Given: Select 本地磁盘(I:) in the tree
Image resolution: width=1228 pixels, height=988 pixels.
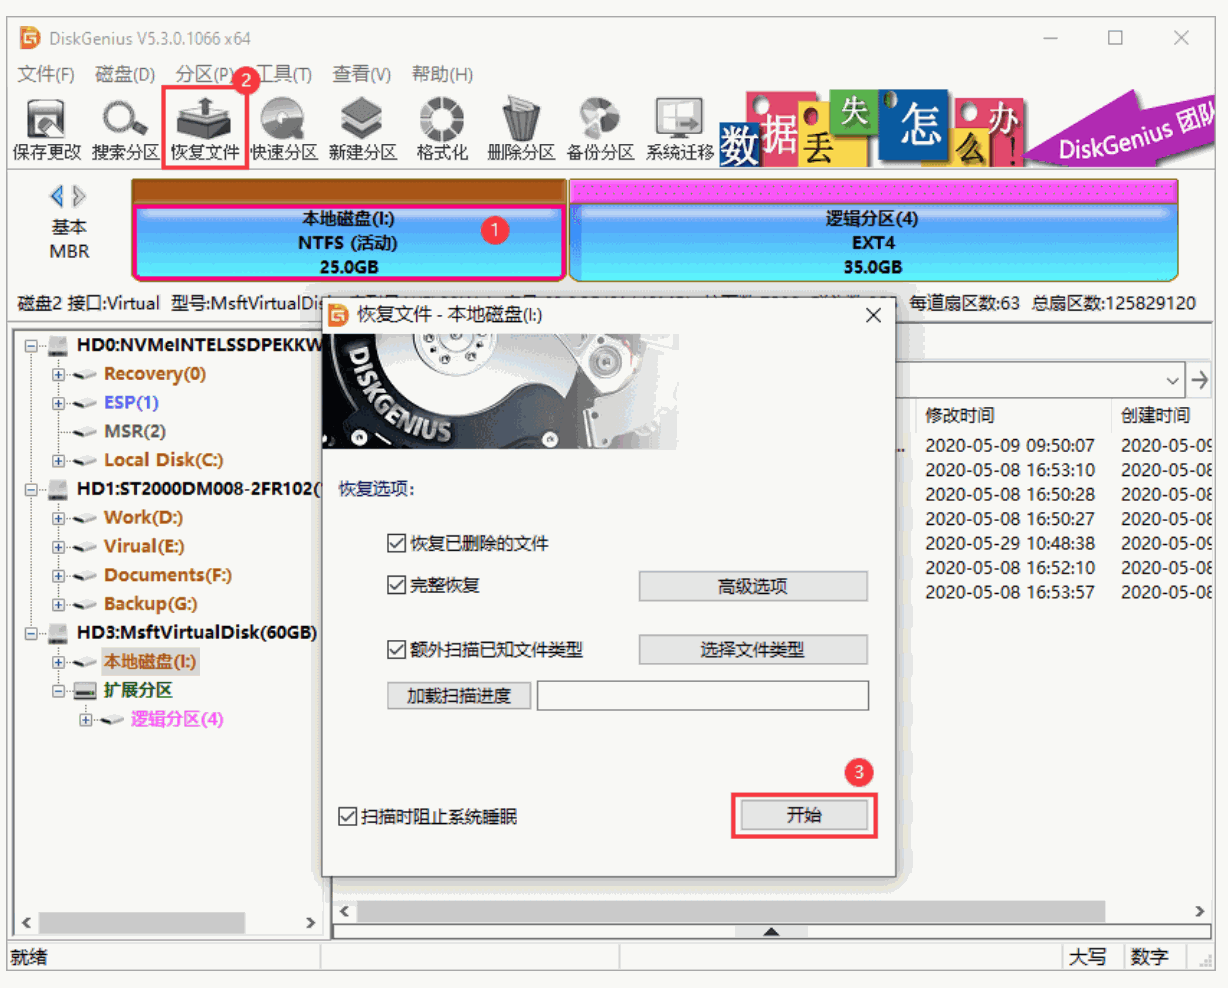Looking at the screenshot, I should pyautogui.click(x=150, y=661).
